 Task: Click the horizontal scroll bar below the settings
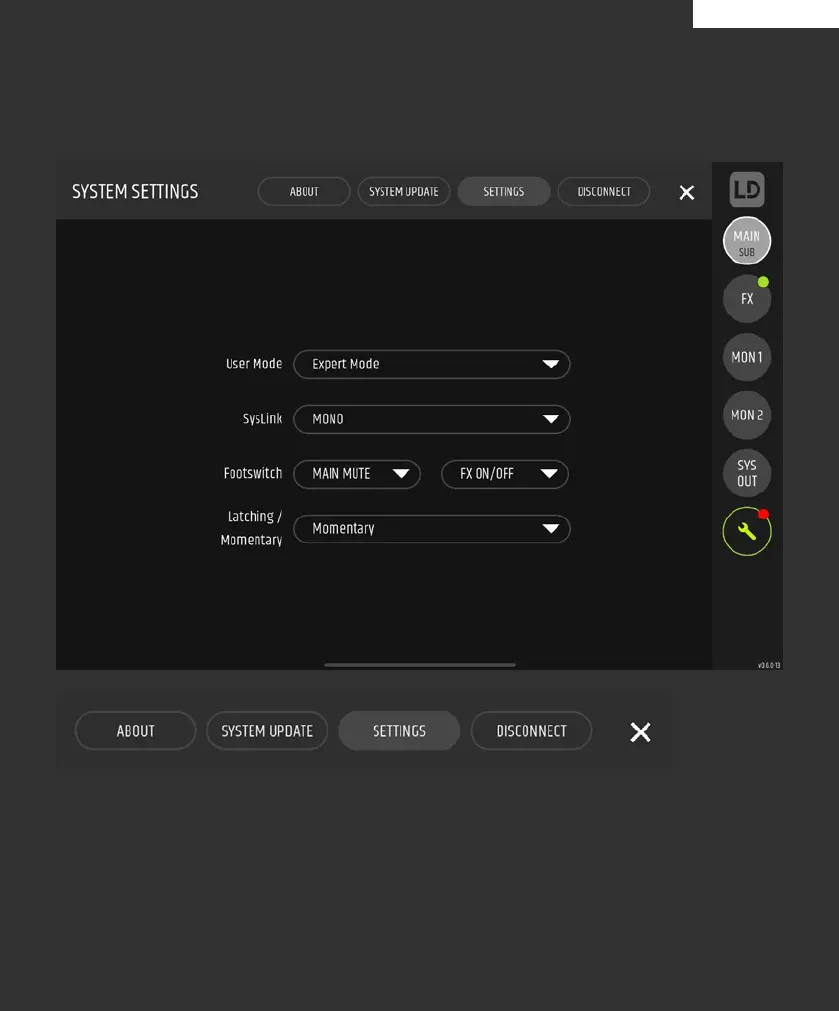click(420, 665)
